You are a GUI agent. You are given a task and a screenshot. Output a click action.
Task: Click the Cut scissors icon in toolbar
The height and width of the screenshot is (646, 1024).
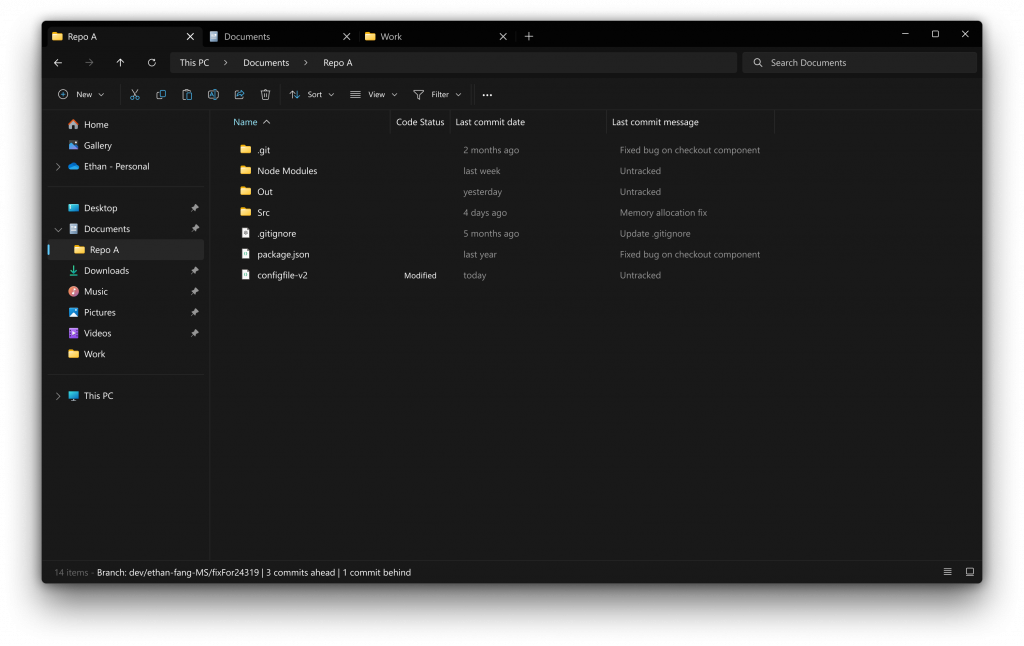pos(135,95)
